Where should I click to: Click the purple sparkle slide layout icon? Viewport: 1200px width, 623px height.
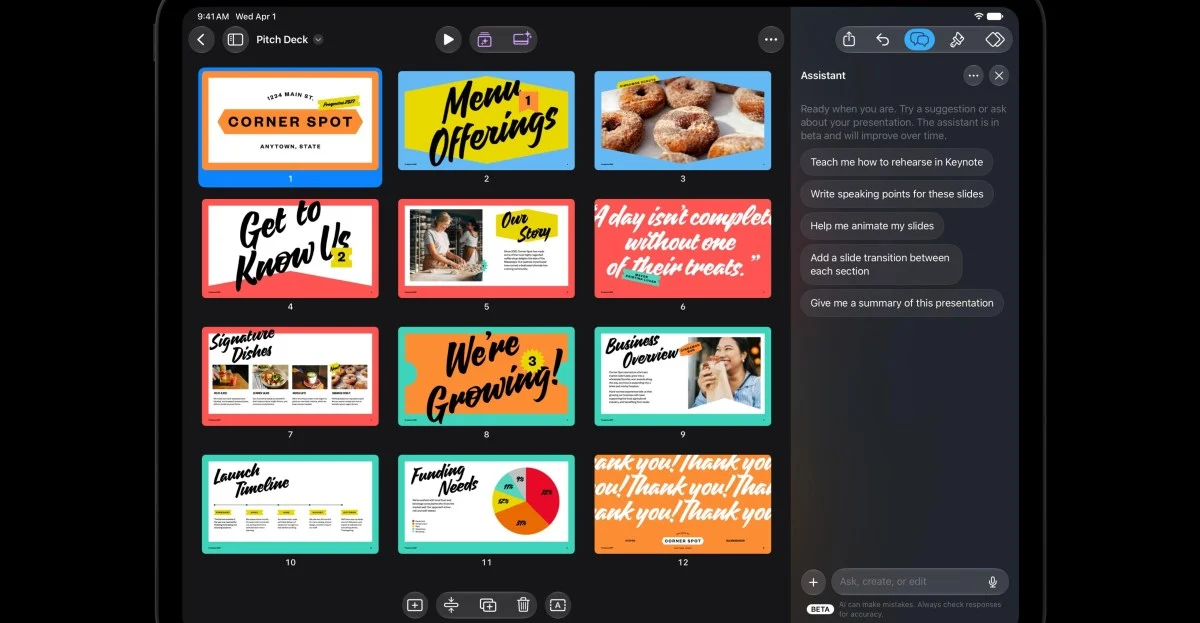[x=521, y=40]
